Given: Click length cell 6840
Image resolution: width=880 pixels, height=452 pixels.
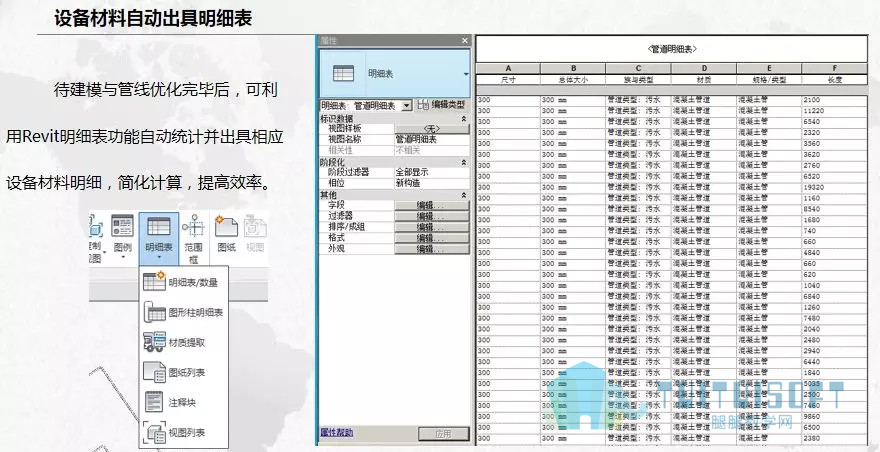Looking at the screenshot, I should tap(836, 296).
